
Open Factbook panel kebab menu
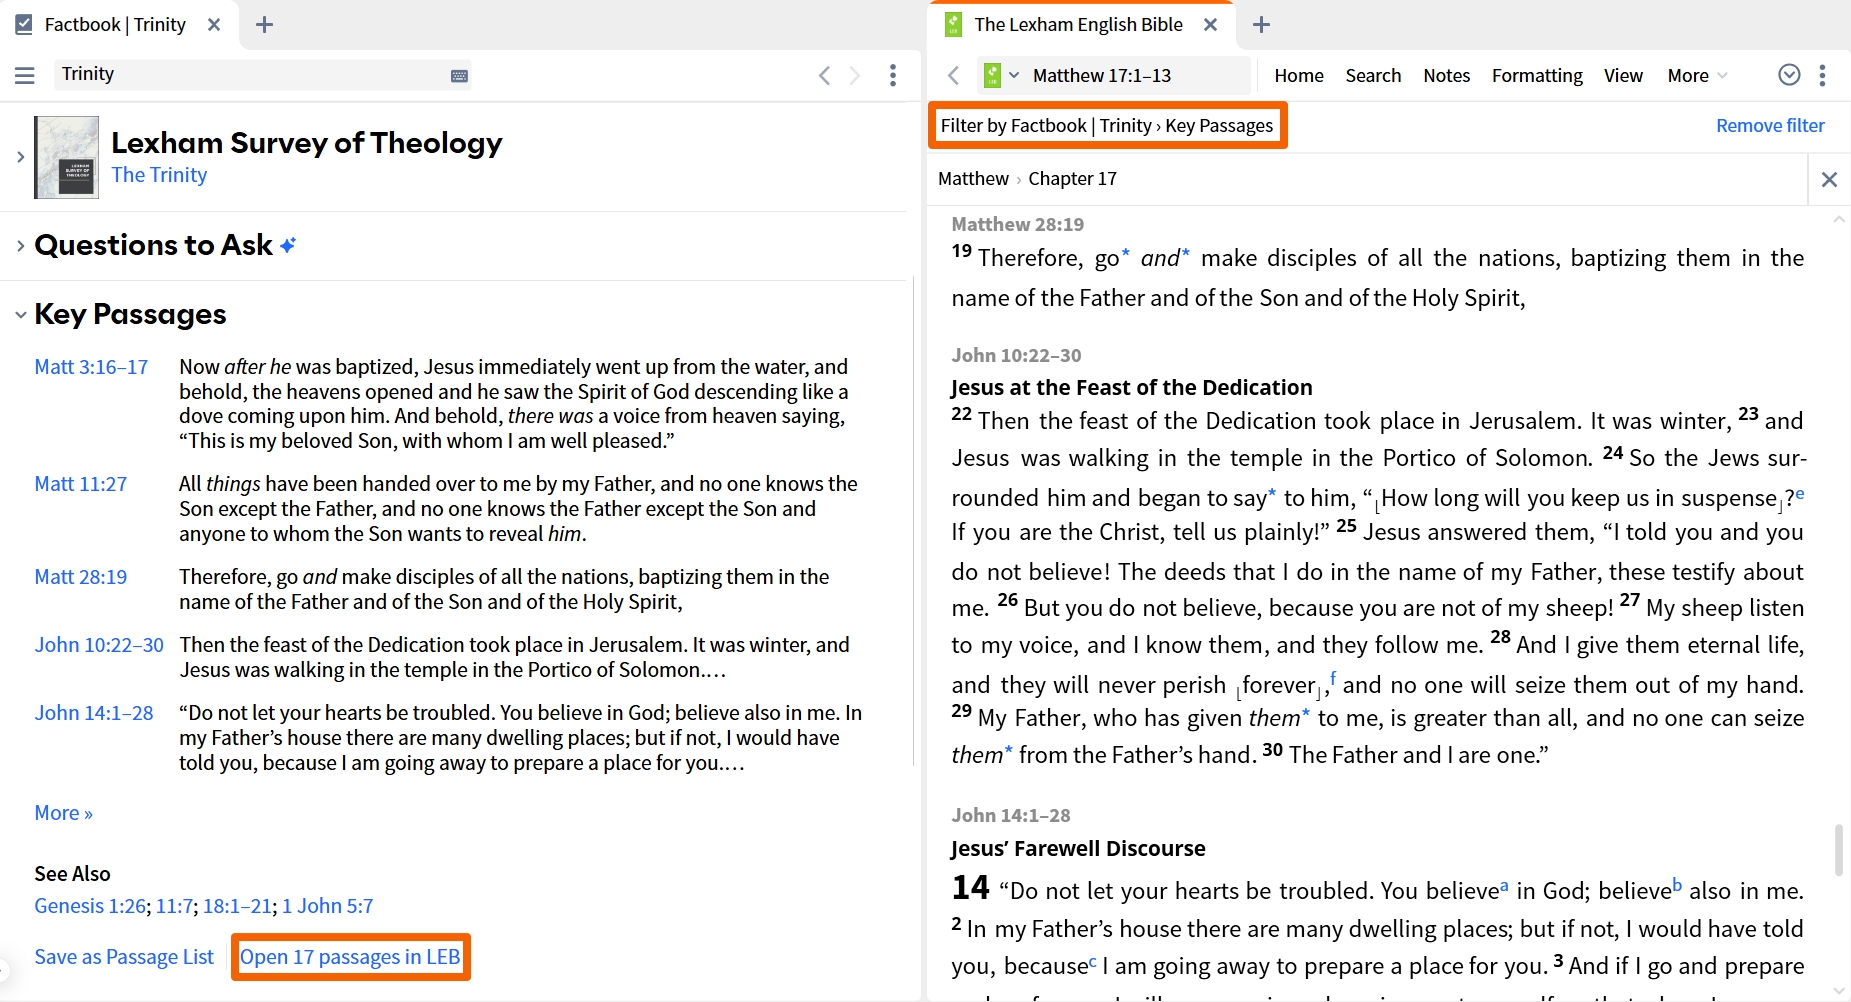click(x=893, y=75)
